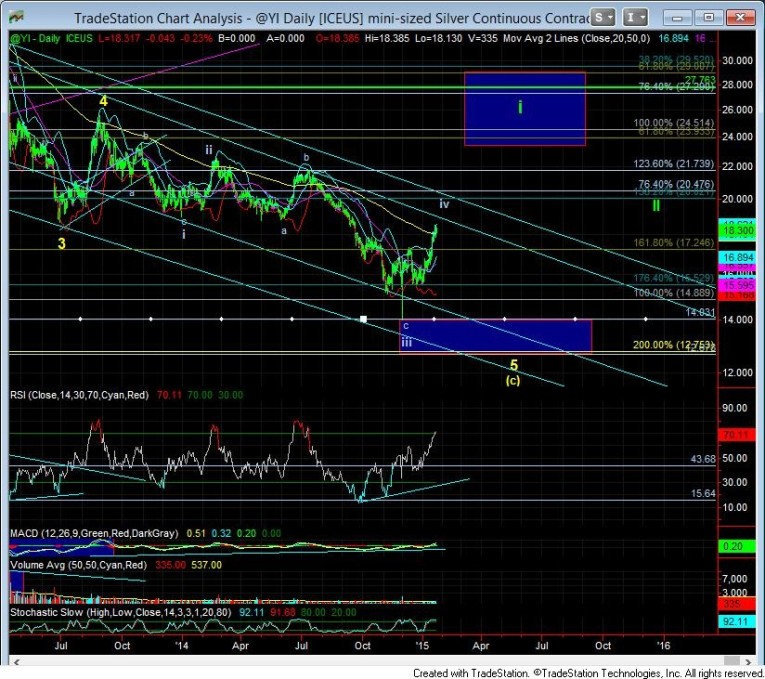Open the S symbol dropdown in title bar

[602, 18]
